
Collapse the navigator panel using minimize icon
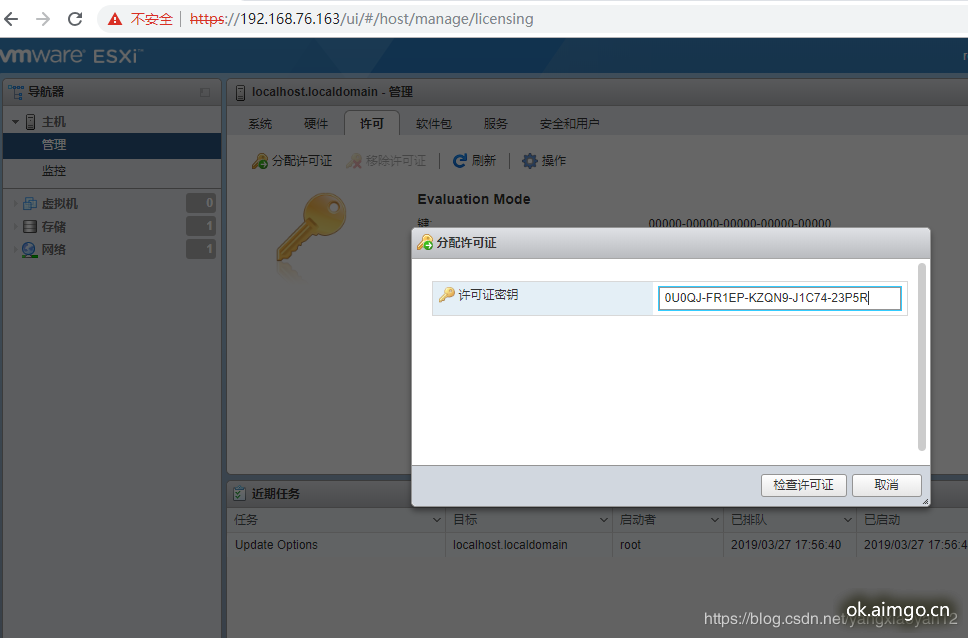click(205, 92)
